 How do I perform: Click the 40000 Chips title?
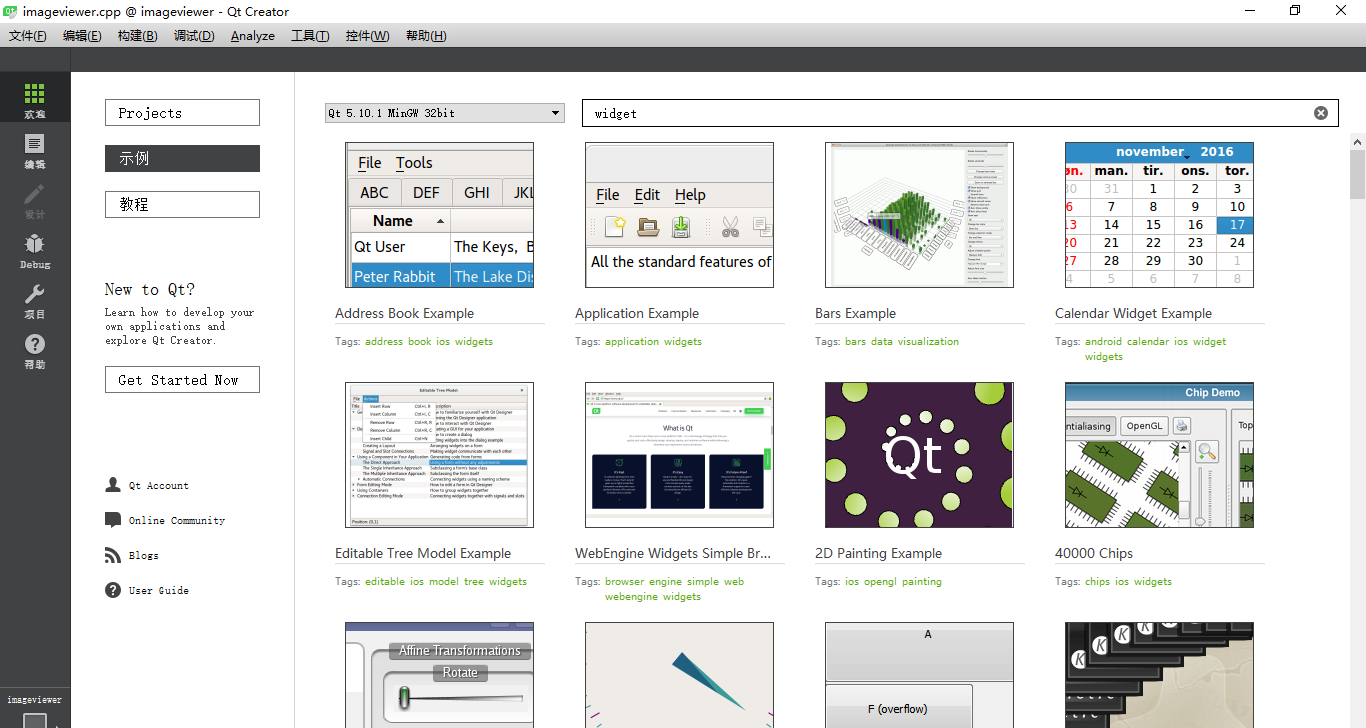(1094, 554)
